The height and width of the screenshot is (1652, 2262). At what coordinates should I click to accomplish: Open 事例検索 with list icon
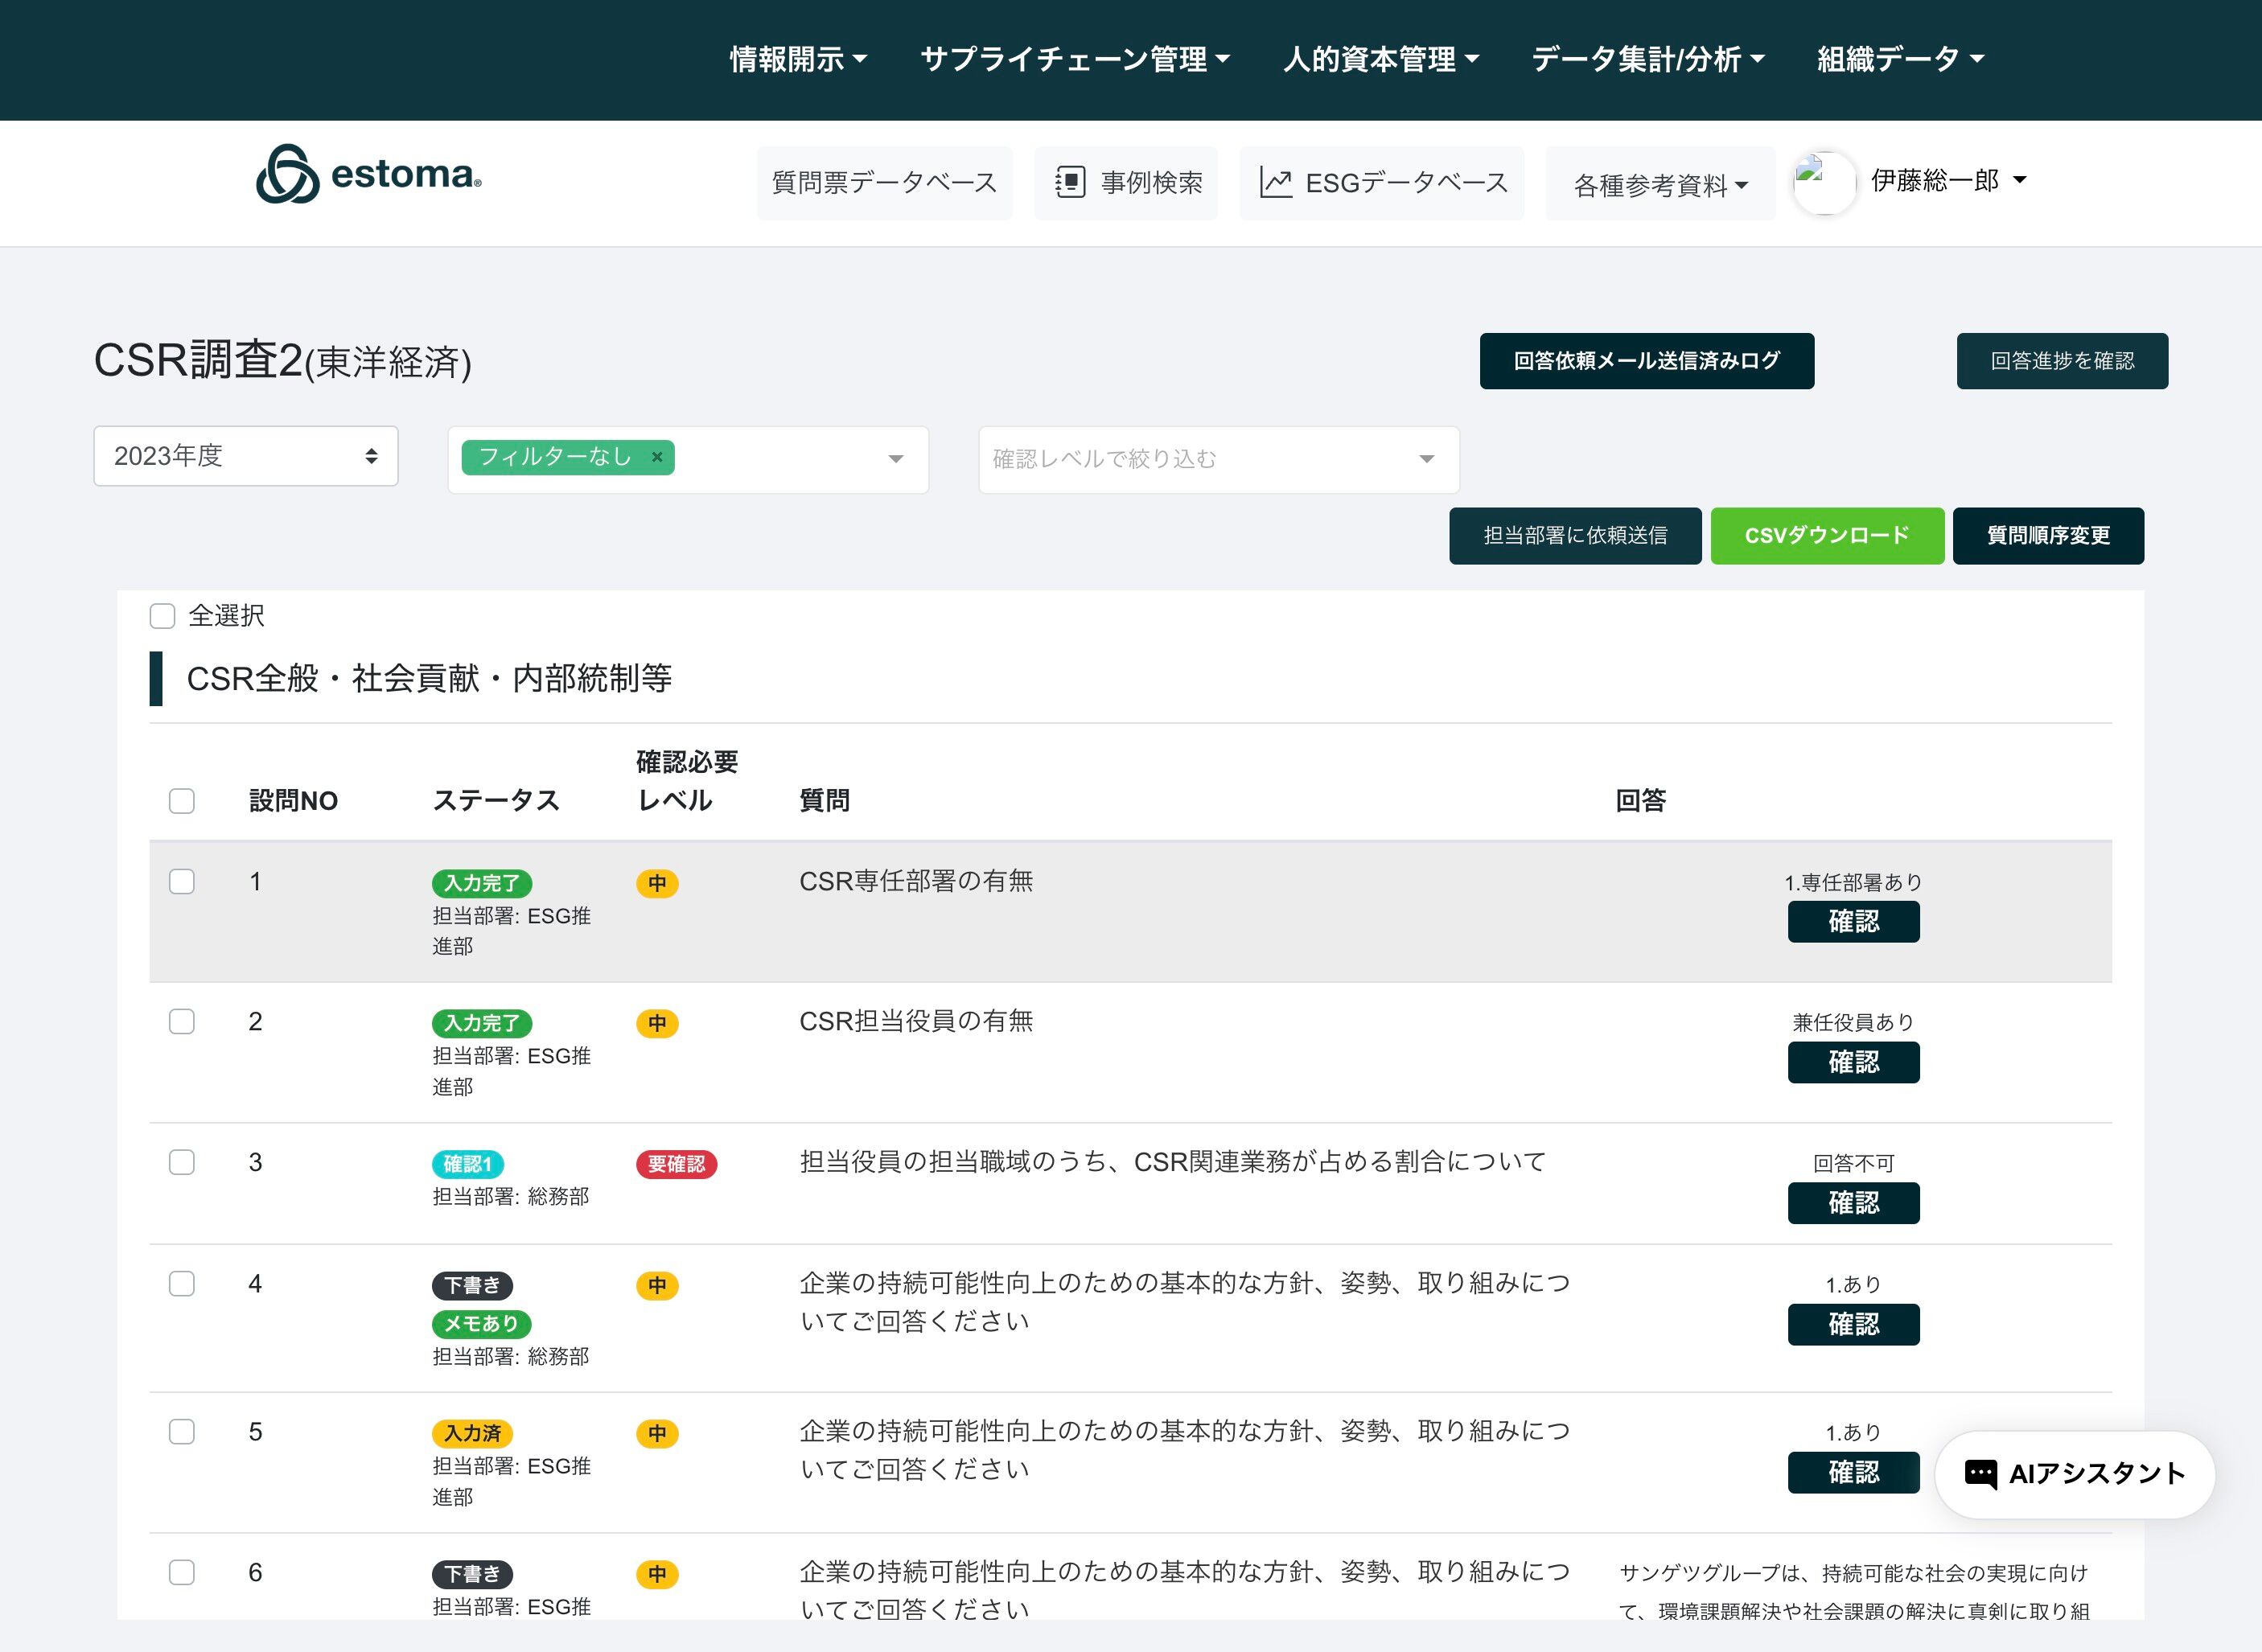(1070, 182)
